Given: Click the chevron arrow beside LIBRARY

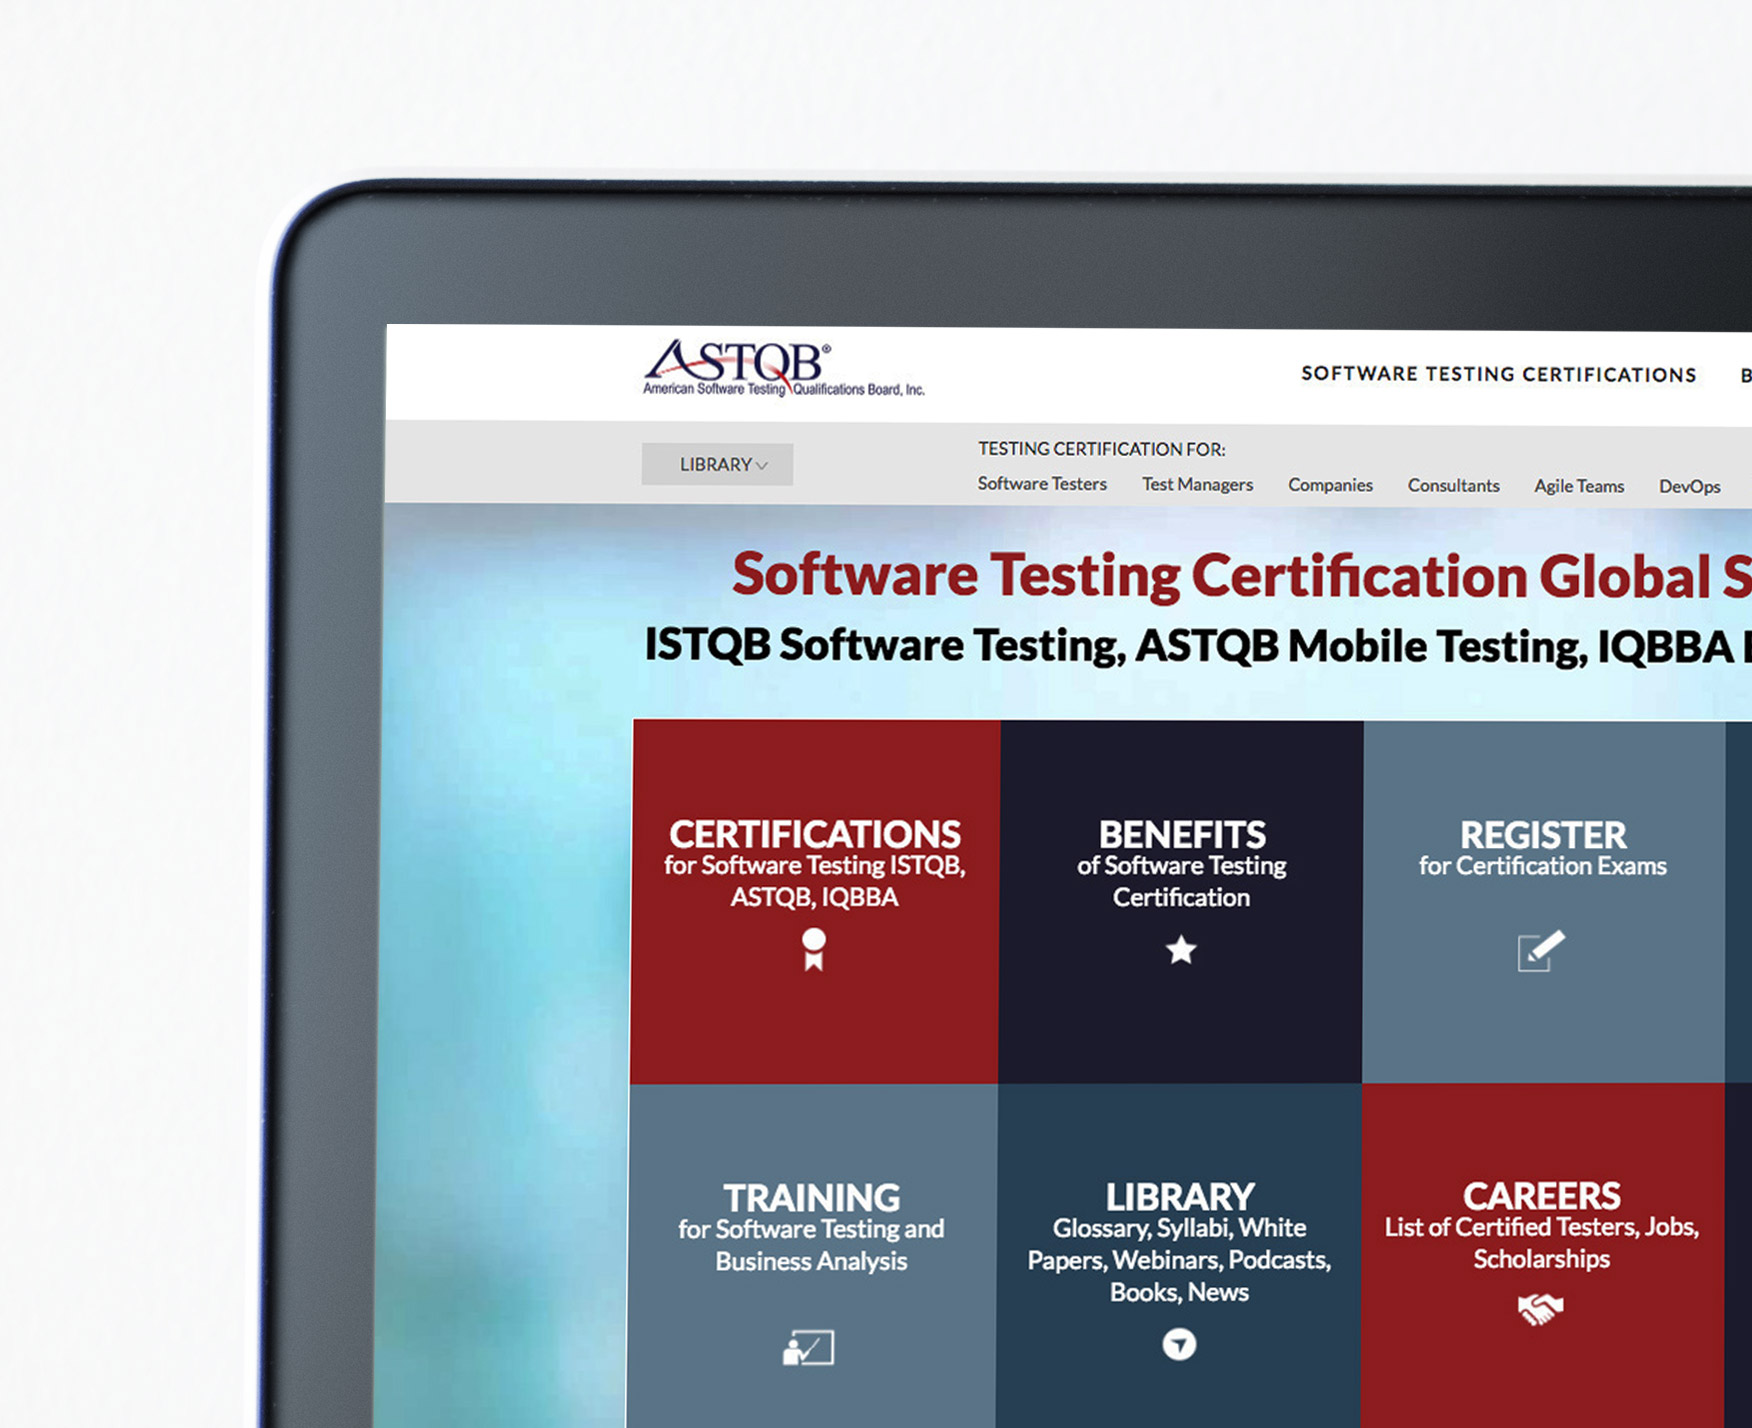Looking at the screenshot, I should tap(762, 466).
